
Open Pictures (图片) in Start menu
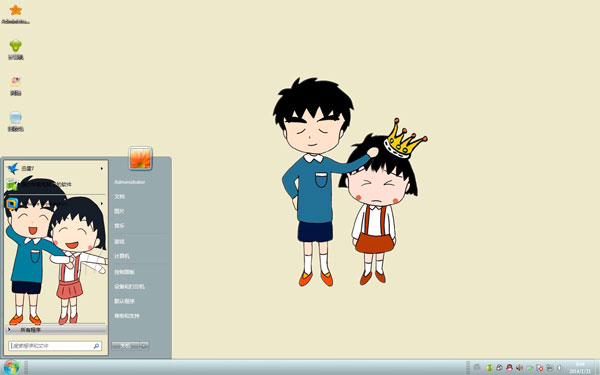coord(119,211)
